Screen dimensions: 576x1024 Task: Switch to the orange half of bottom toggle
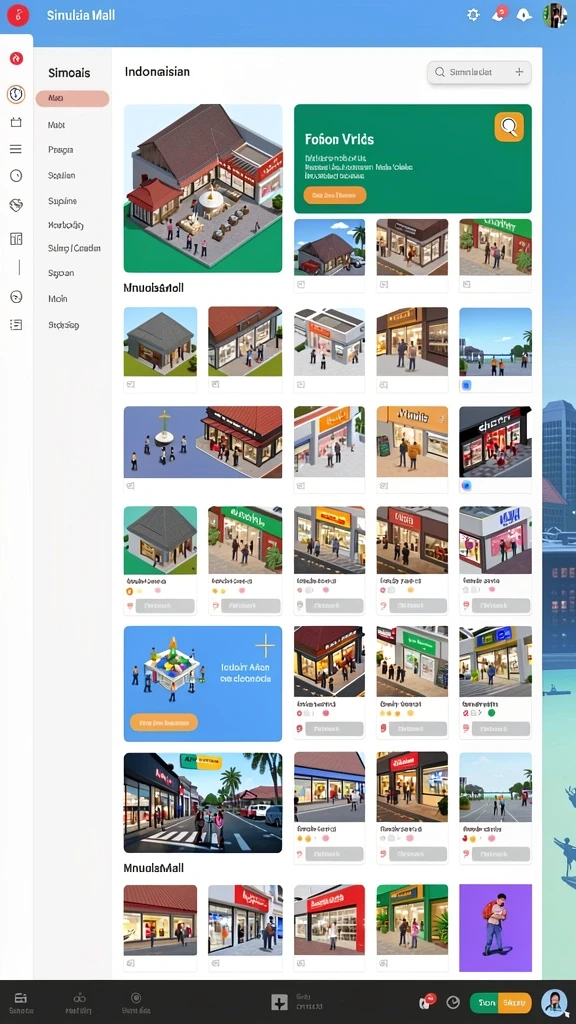coord(516,1002)
